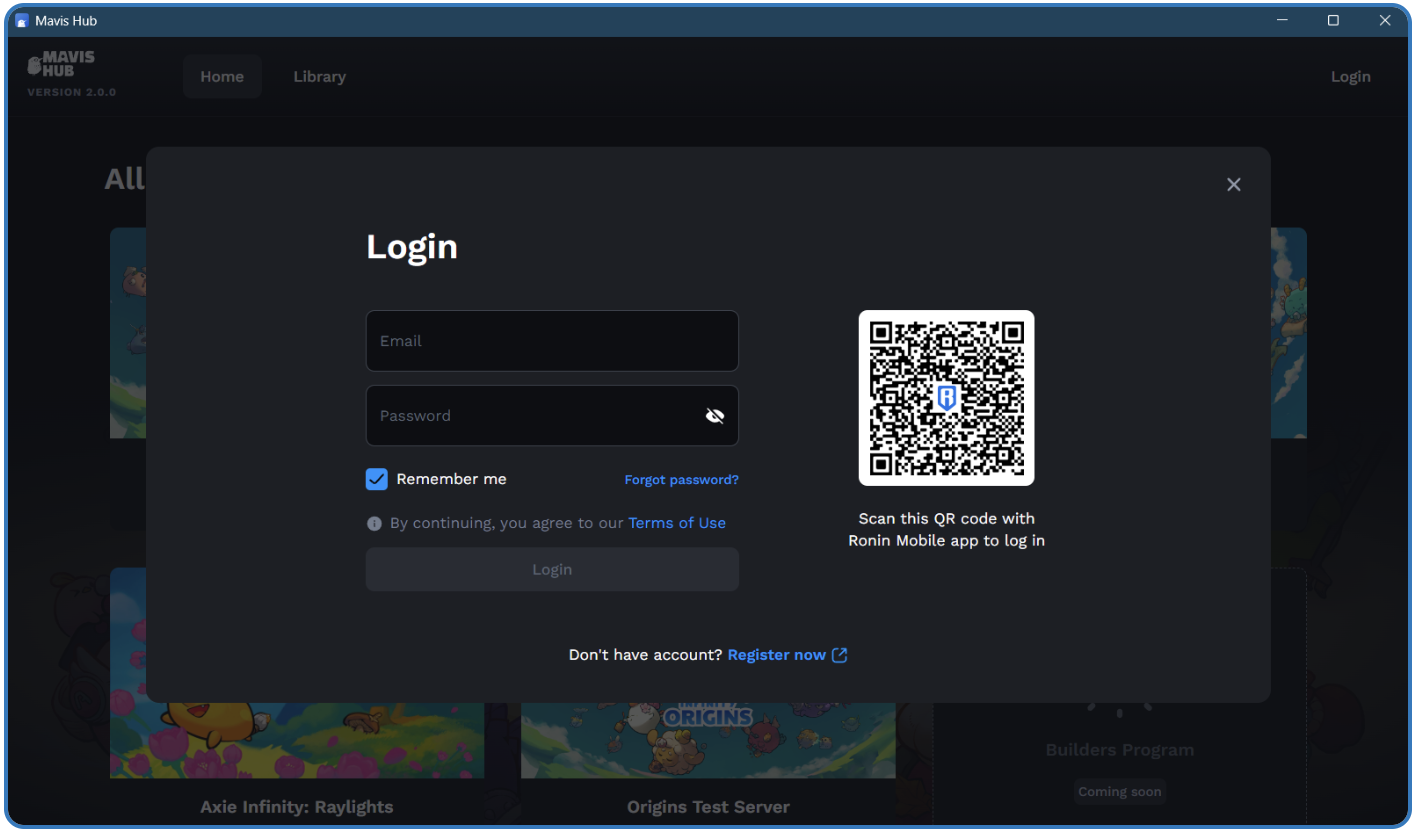Screen dimensions: 1418x836
Task: Uncheck the Remember me checkbox
Action: [376, 479]
